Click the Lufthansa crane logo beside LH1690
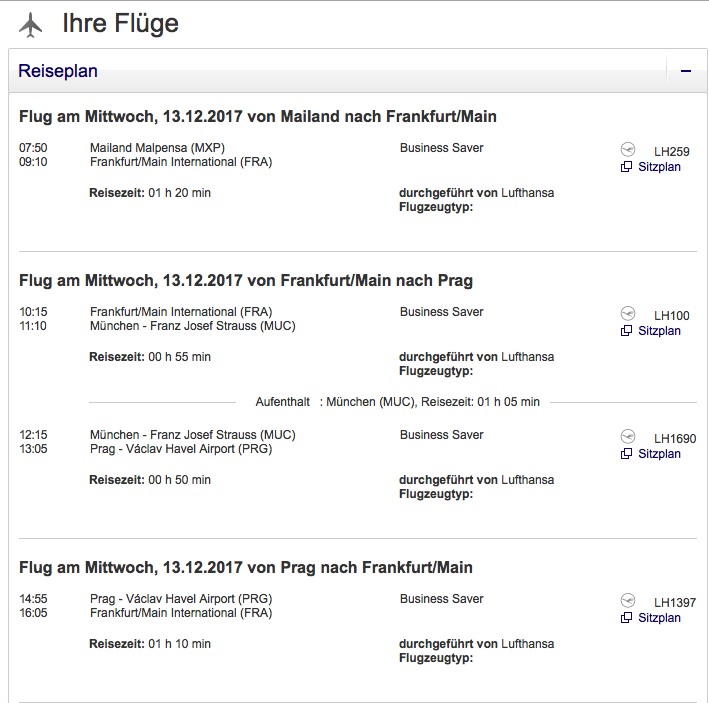709x703 pixels. pyautogui.click(x=628, y=436)
